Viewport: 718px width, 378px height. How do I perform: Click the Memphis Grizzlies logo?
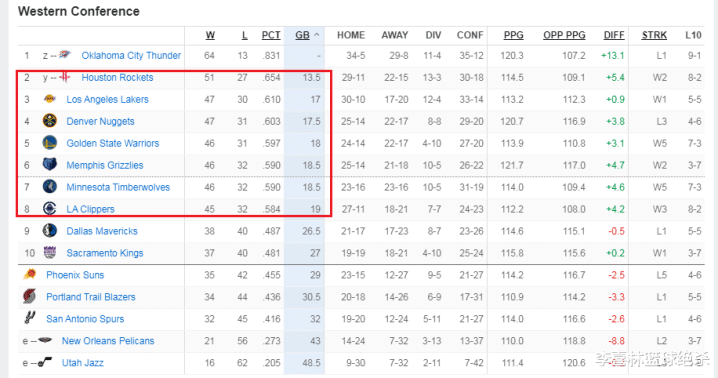tap(49, 164)
